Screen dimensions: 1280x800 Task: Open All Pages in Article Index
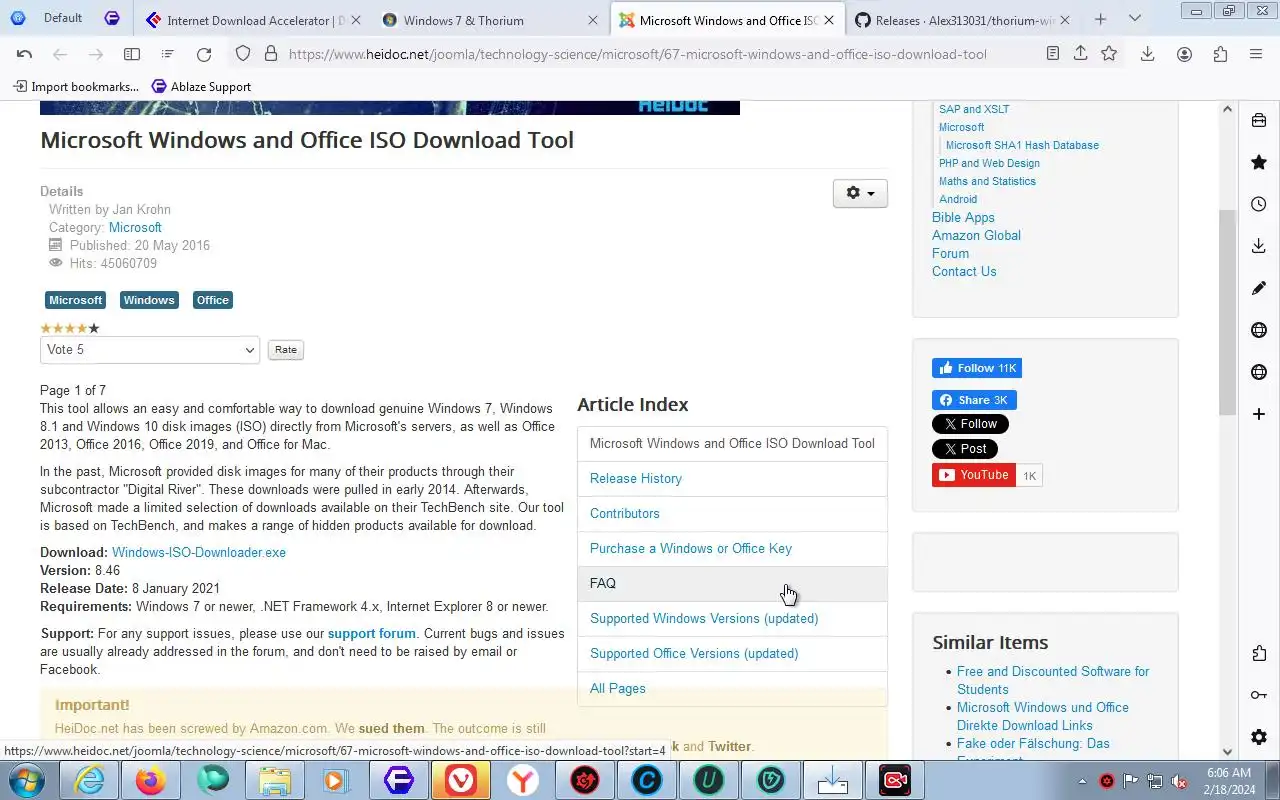pyautogui.click(x=732, y=688)
